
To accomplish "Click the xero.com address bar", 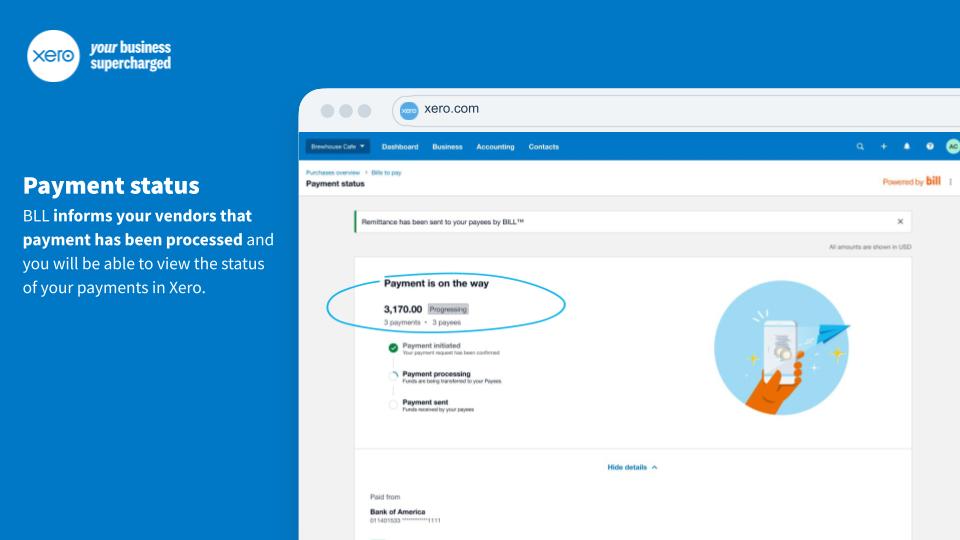I will (x=675, y=110).
